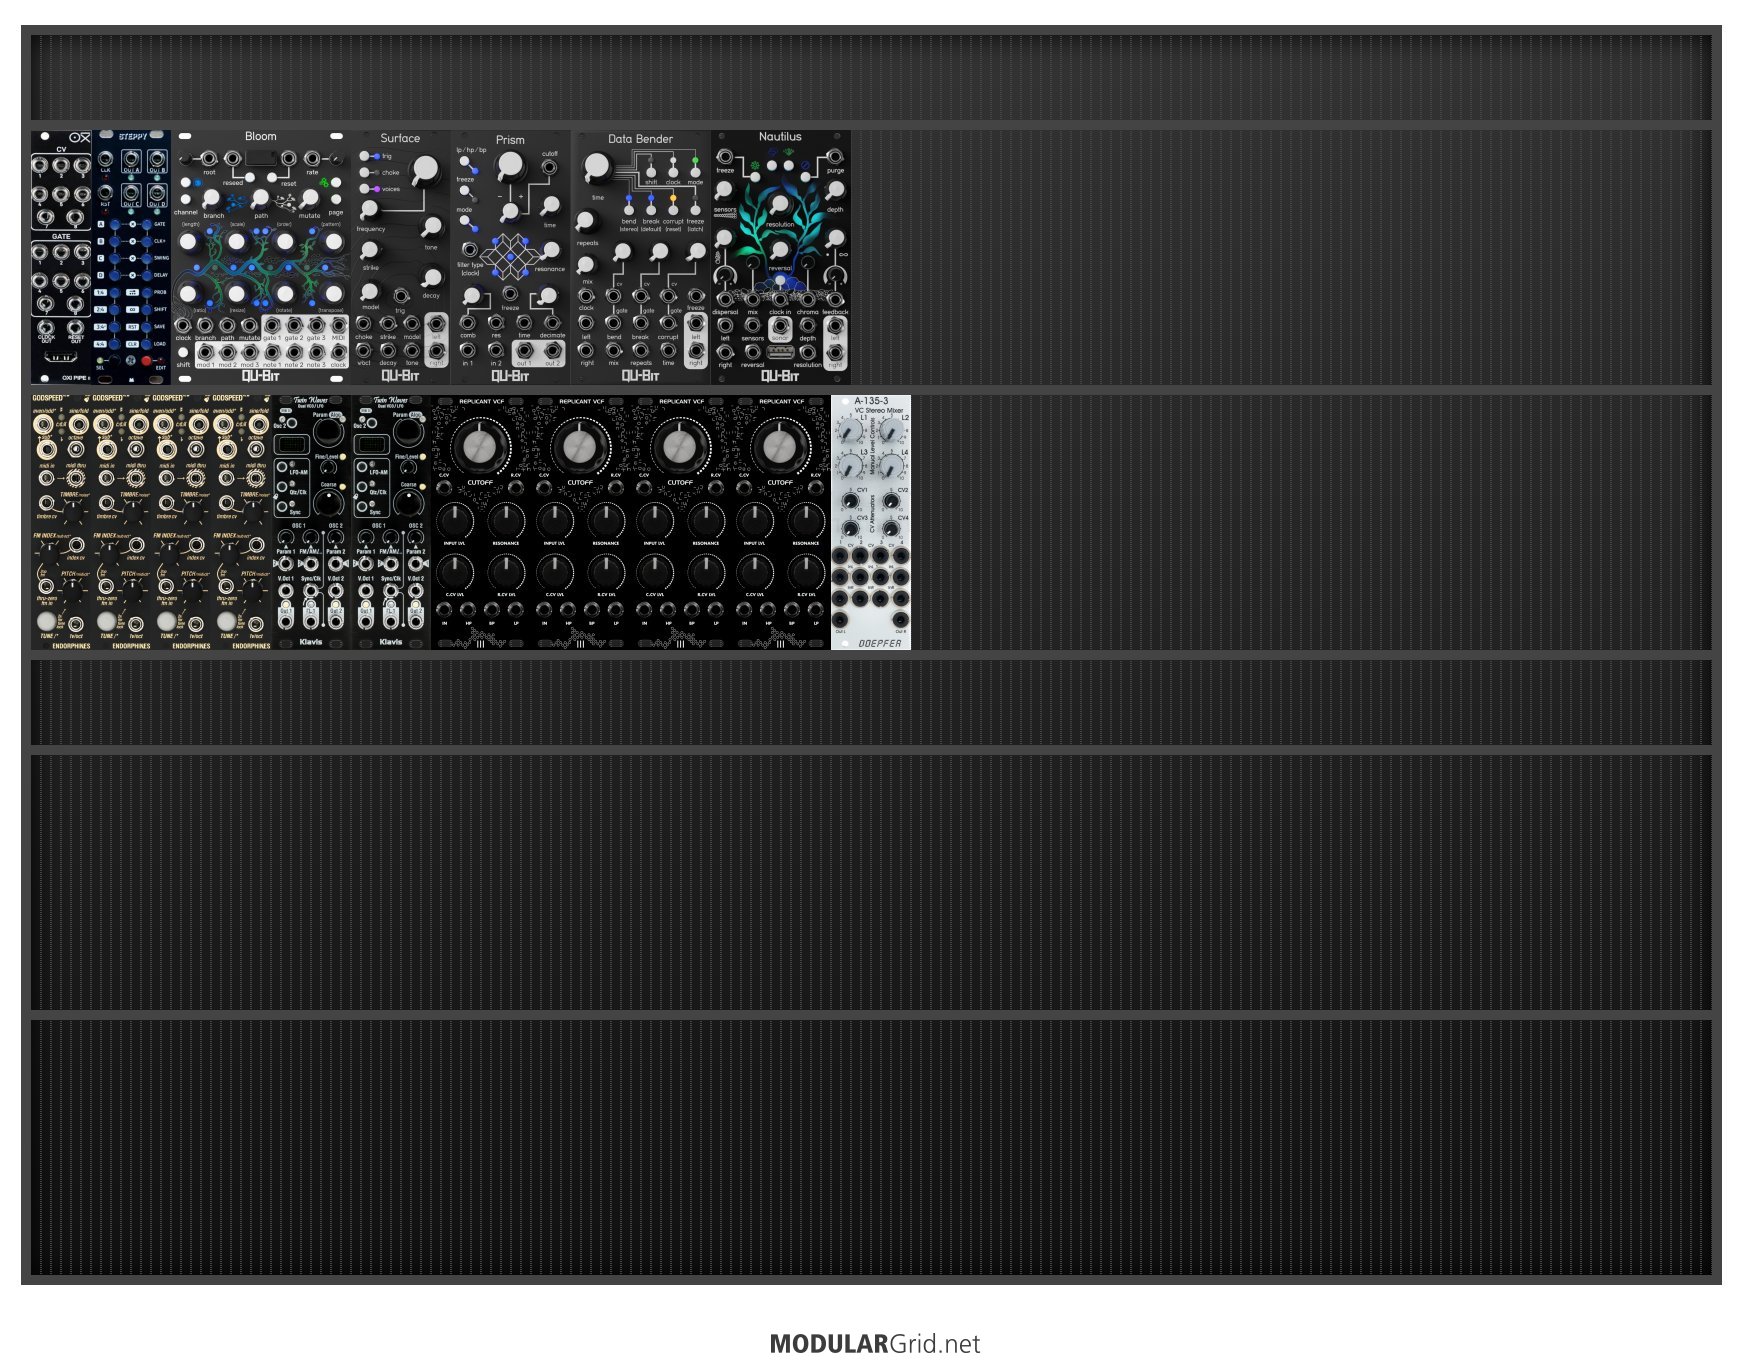The height and width of the screenshot is (1365, 1752).
Task: Click the A-135-3 label on Doepfer module
Action: (x=871, y=401)
